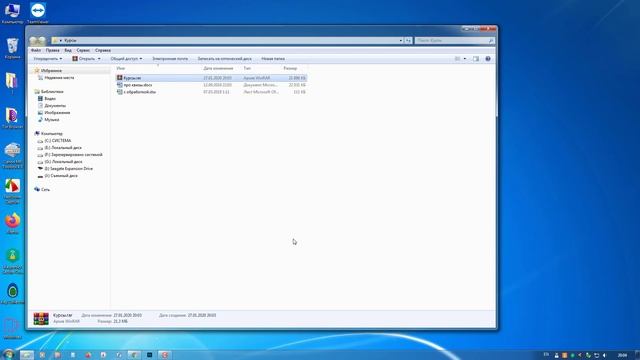Open the Windows Start menu orb

coord(8,355)
